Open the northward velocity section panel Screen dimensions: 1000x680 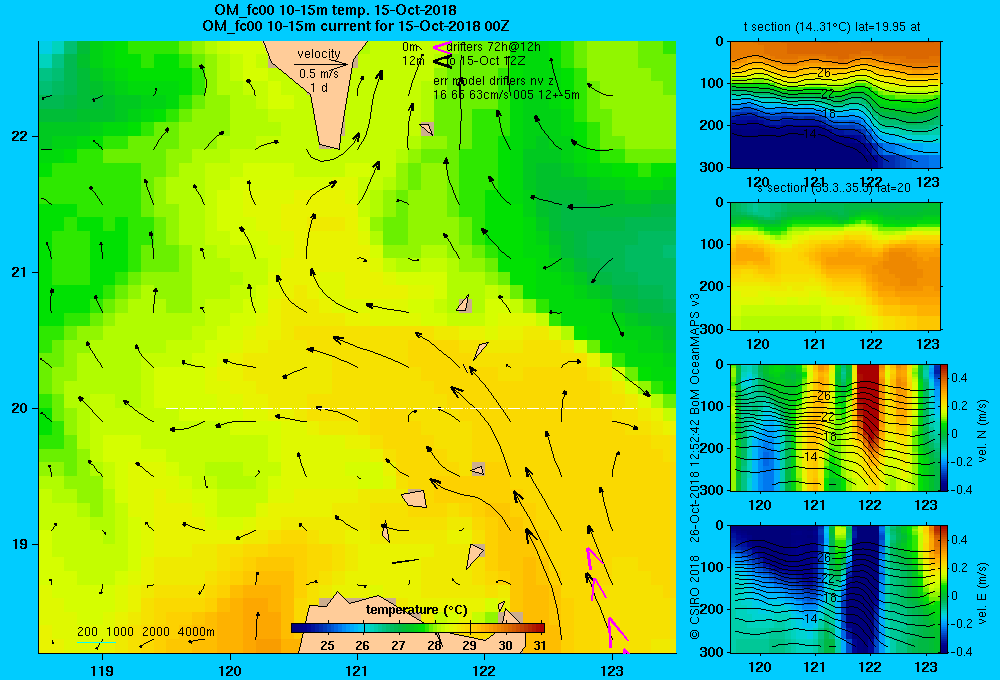point(835,427)
